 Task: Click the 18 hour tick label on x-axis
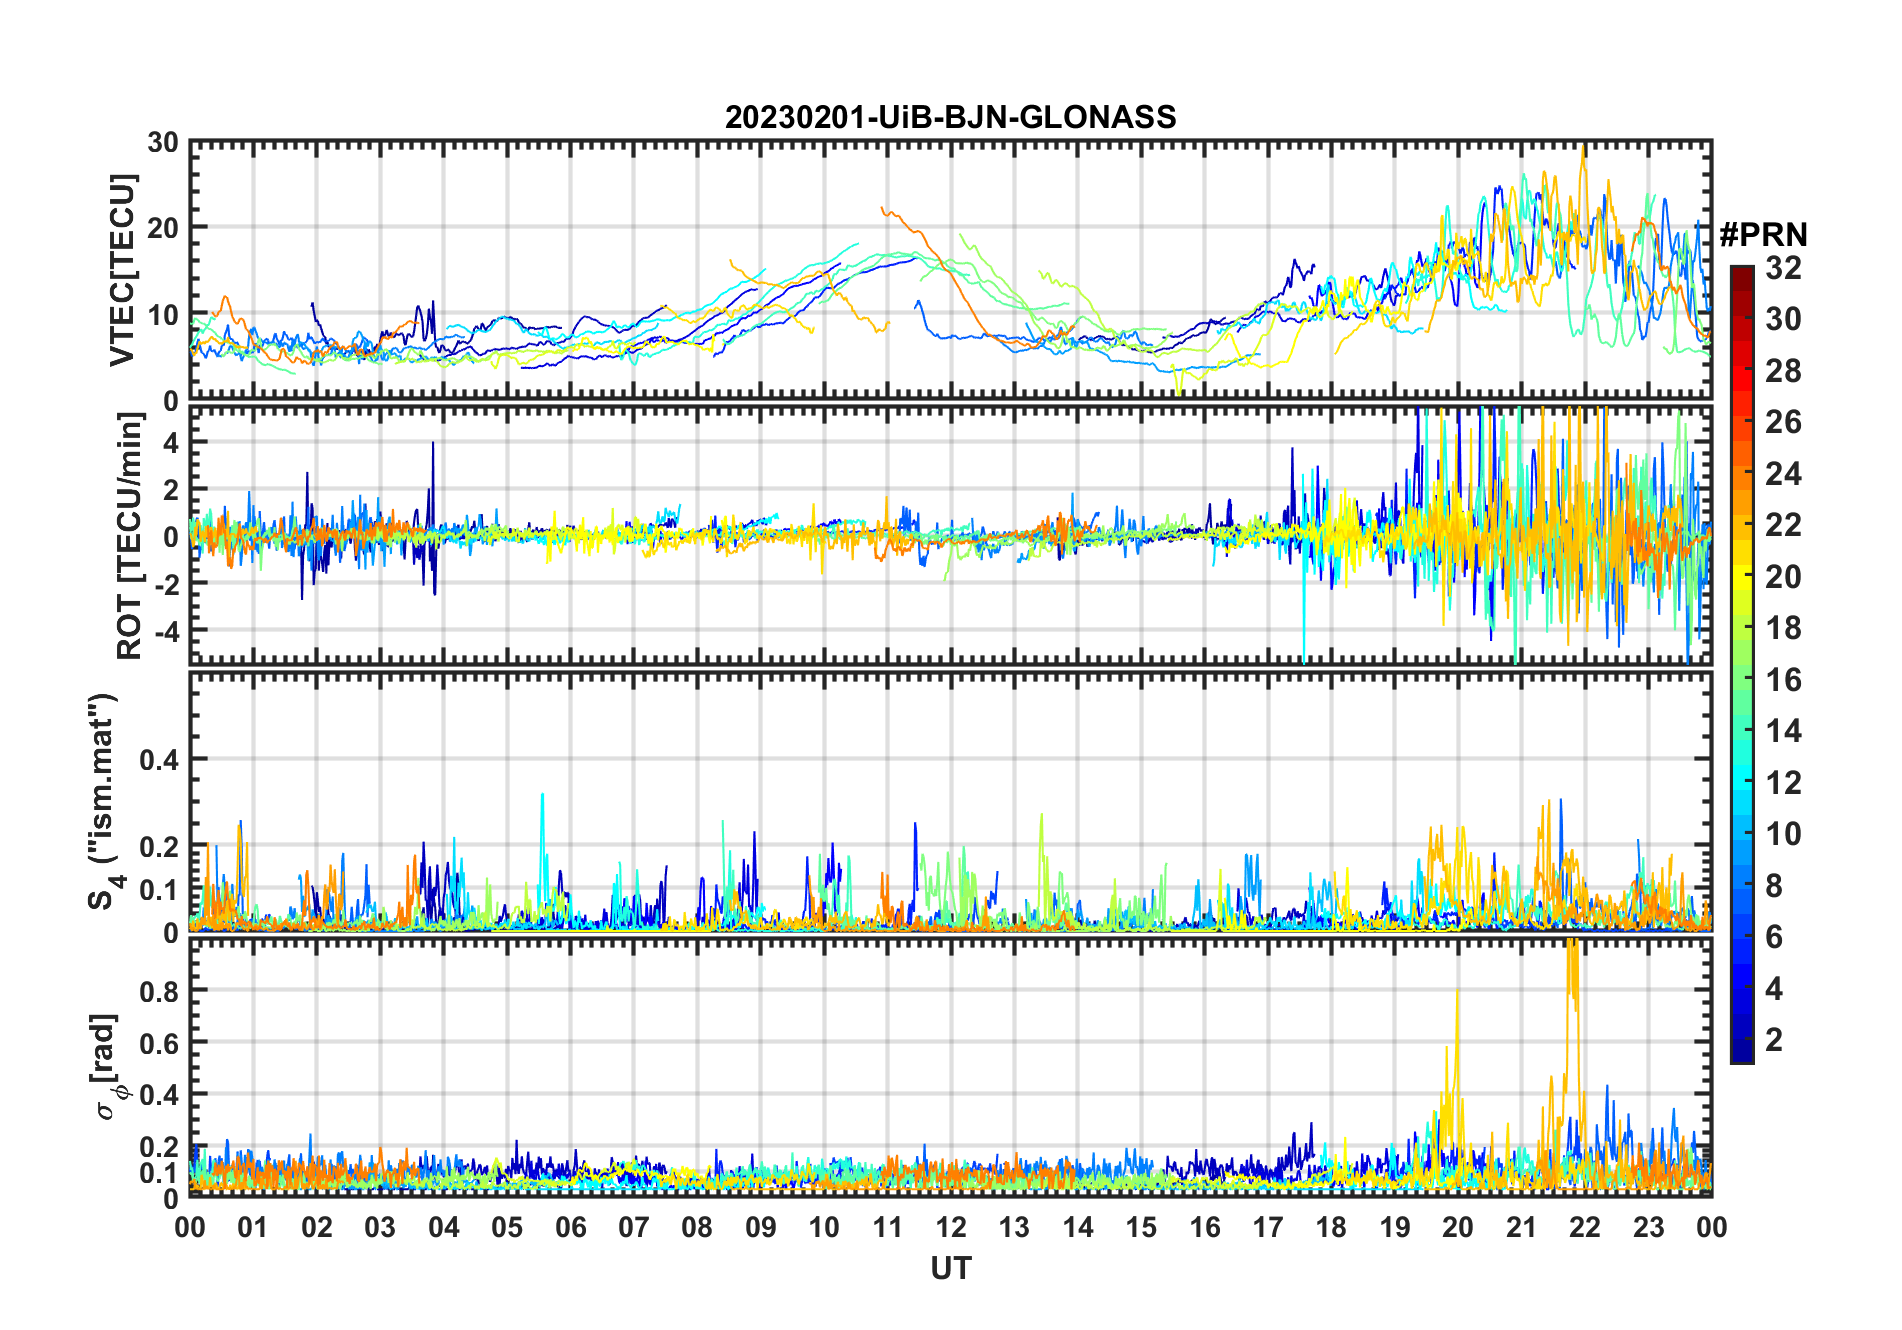[1331, 1227]
